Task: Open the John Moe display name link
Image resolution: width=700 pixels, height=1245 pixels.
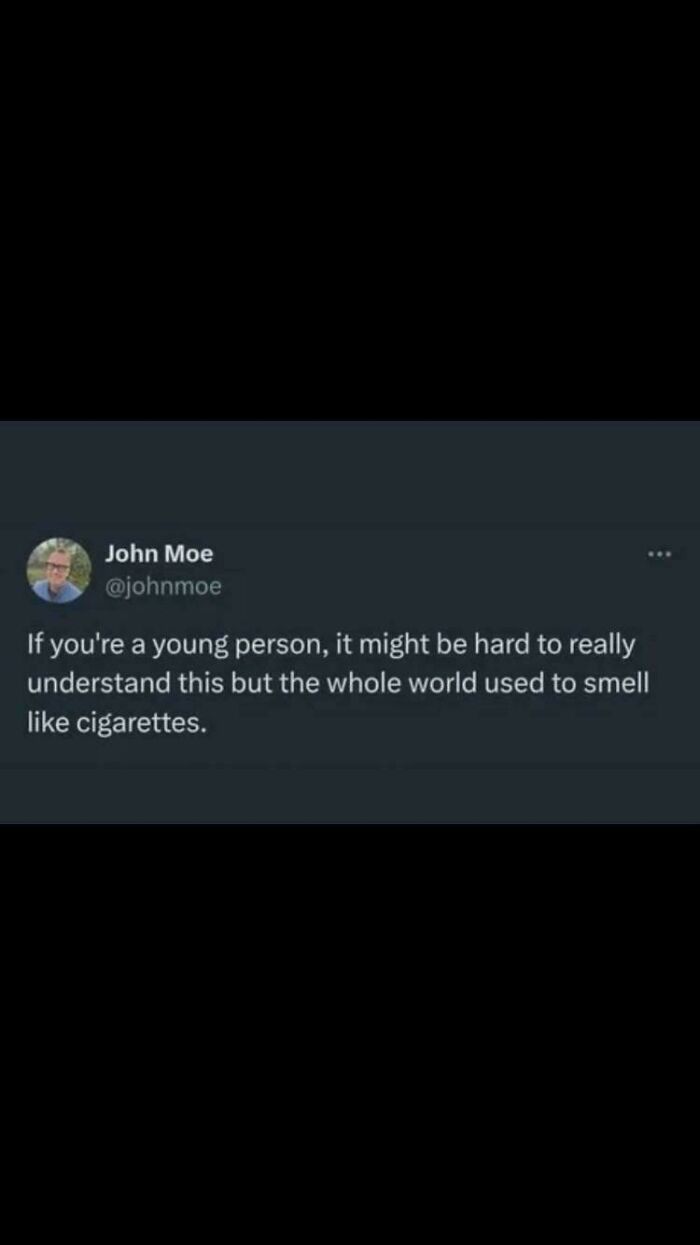Action: tap(159, 553)
